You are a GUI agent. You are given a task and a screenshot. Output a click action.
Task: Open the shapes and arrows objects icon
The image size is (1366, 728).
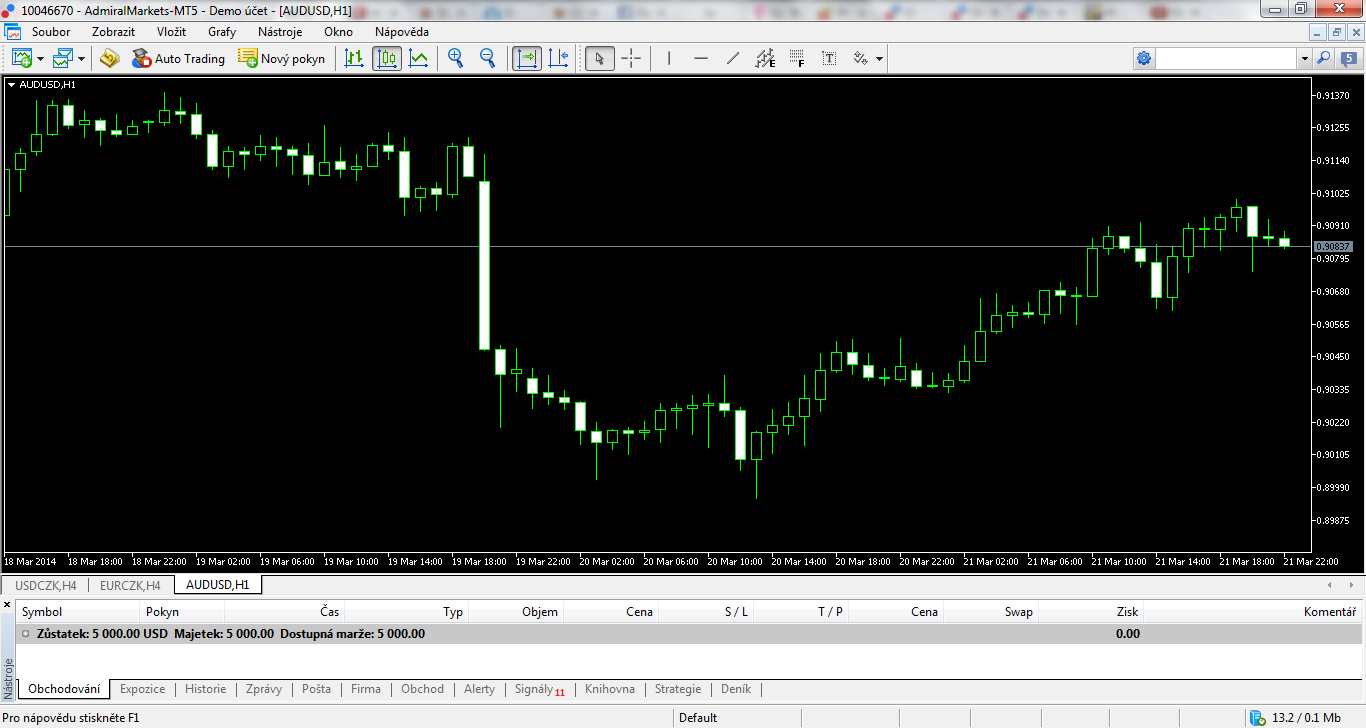click(x=860, y=58)
